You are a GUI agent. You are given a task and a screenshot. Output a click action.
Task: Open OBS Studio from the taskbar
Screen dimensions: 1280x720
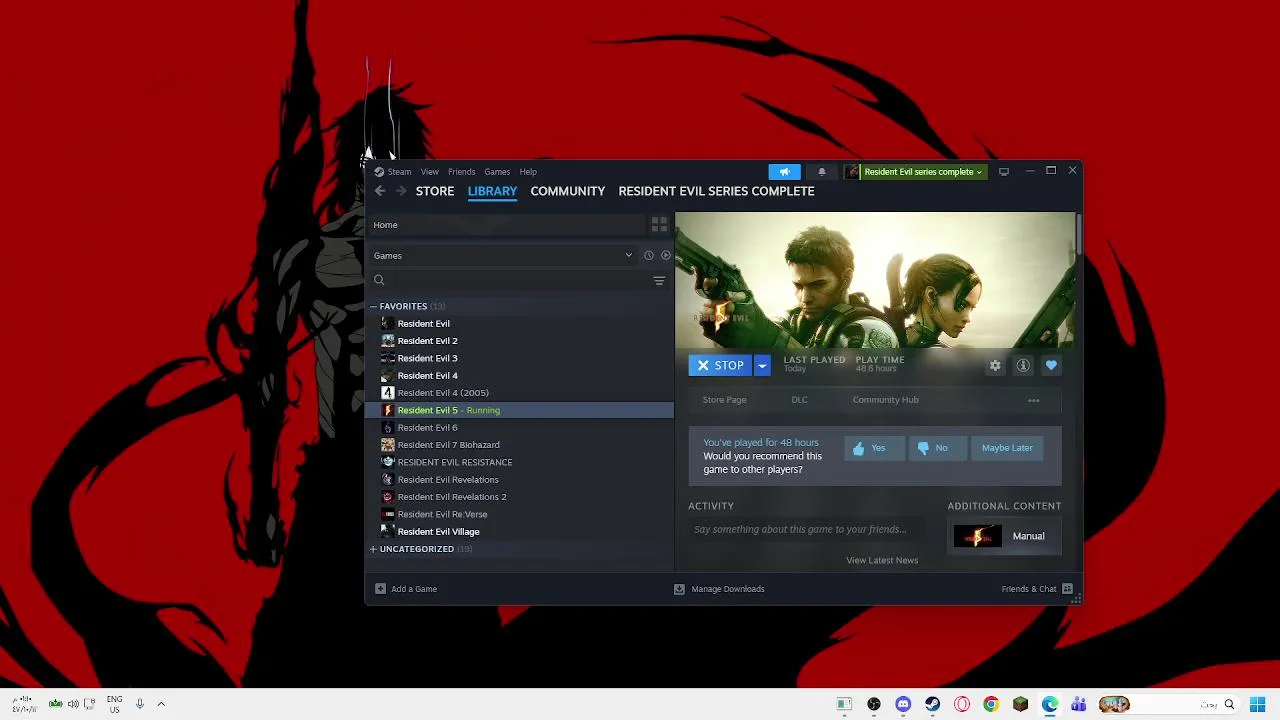[874, 705]
